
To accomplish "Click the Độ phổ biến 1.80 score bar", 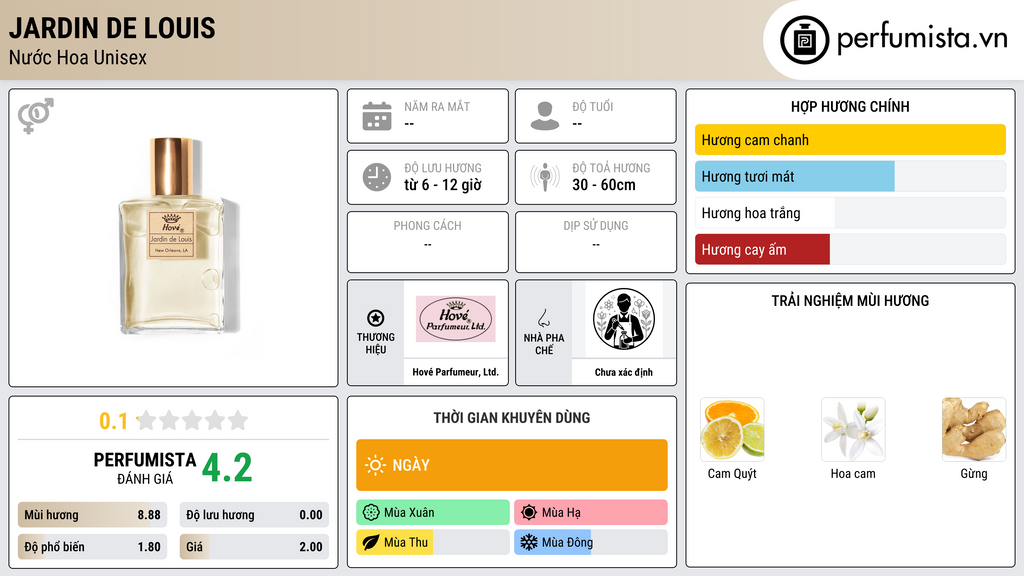I will click(x=92, y=547).
